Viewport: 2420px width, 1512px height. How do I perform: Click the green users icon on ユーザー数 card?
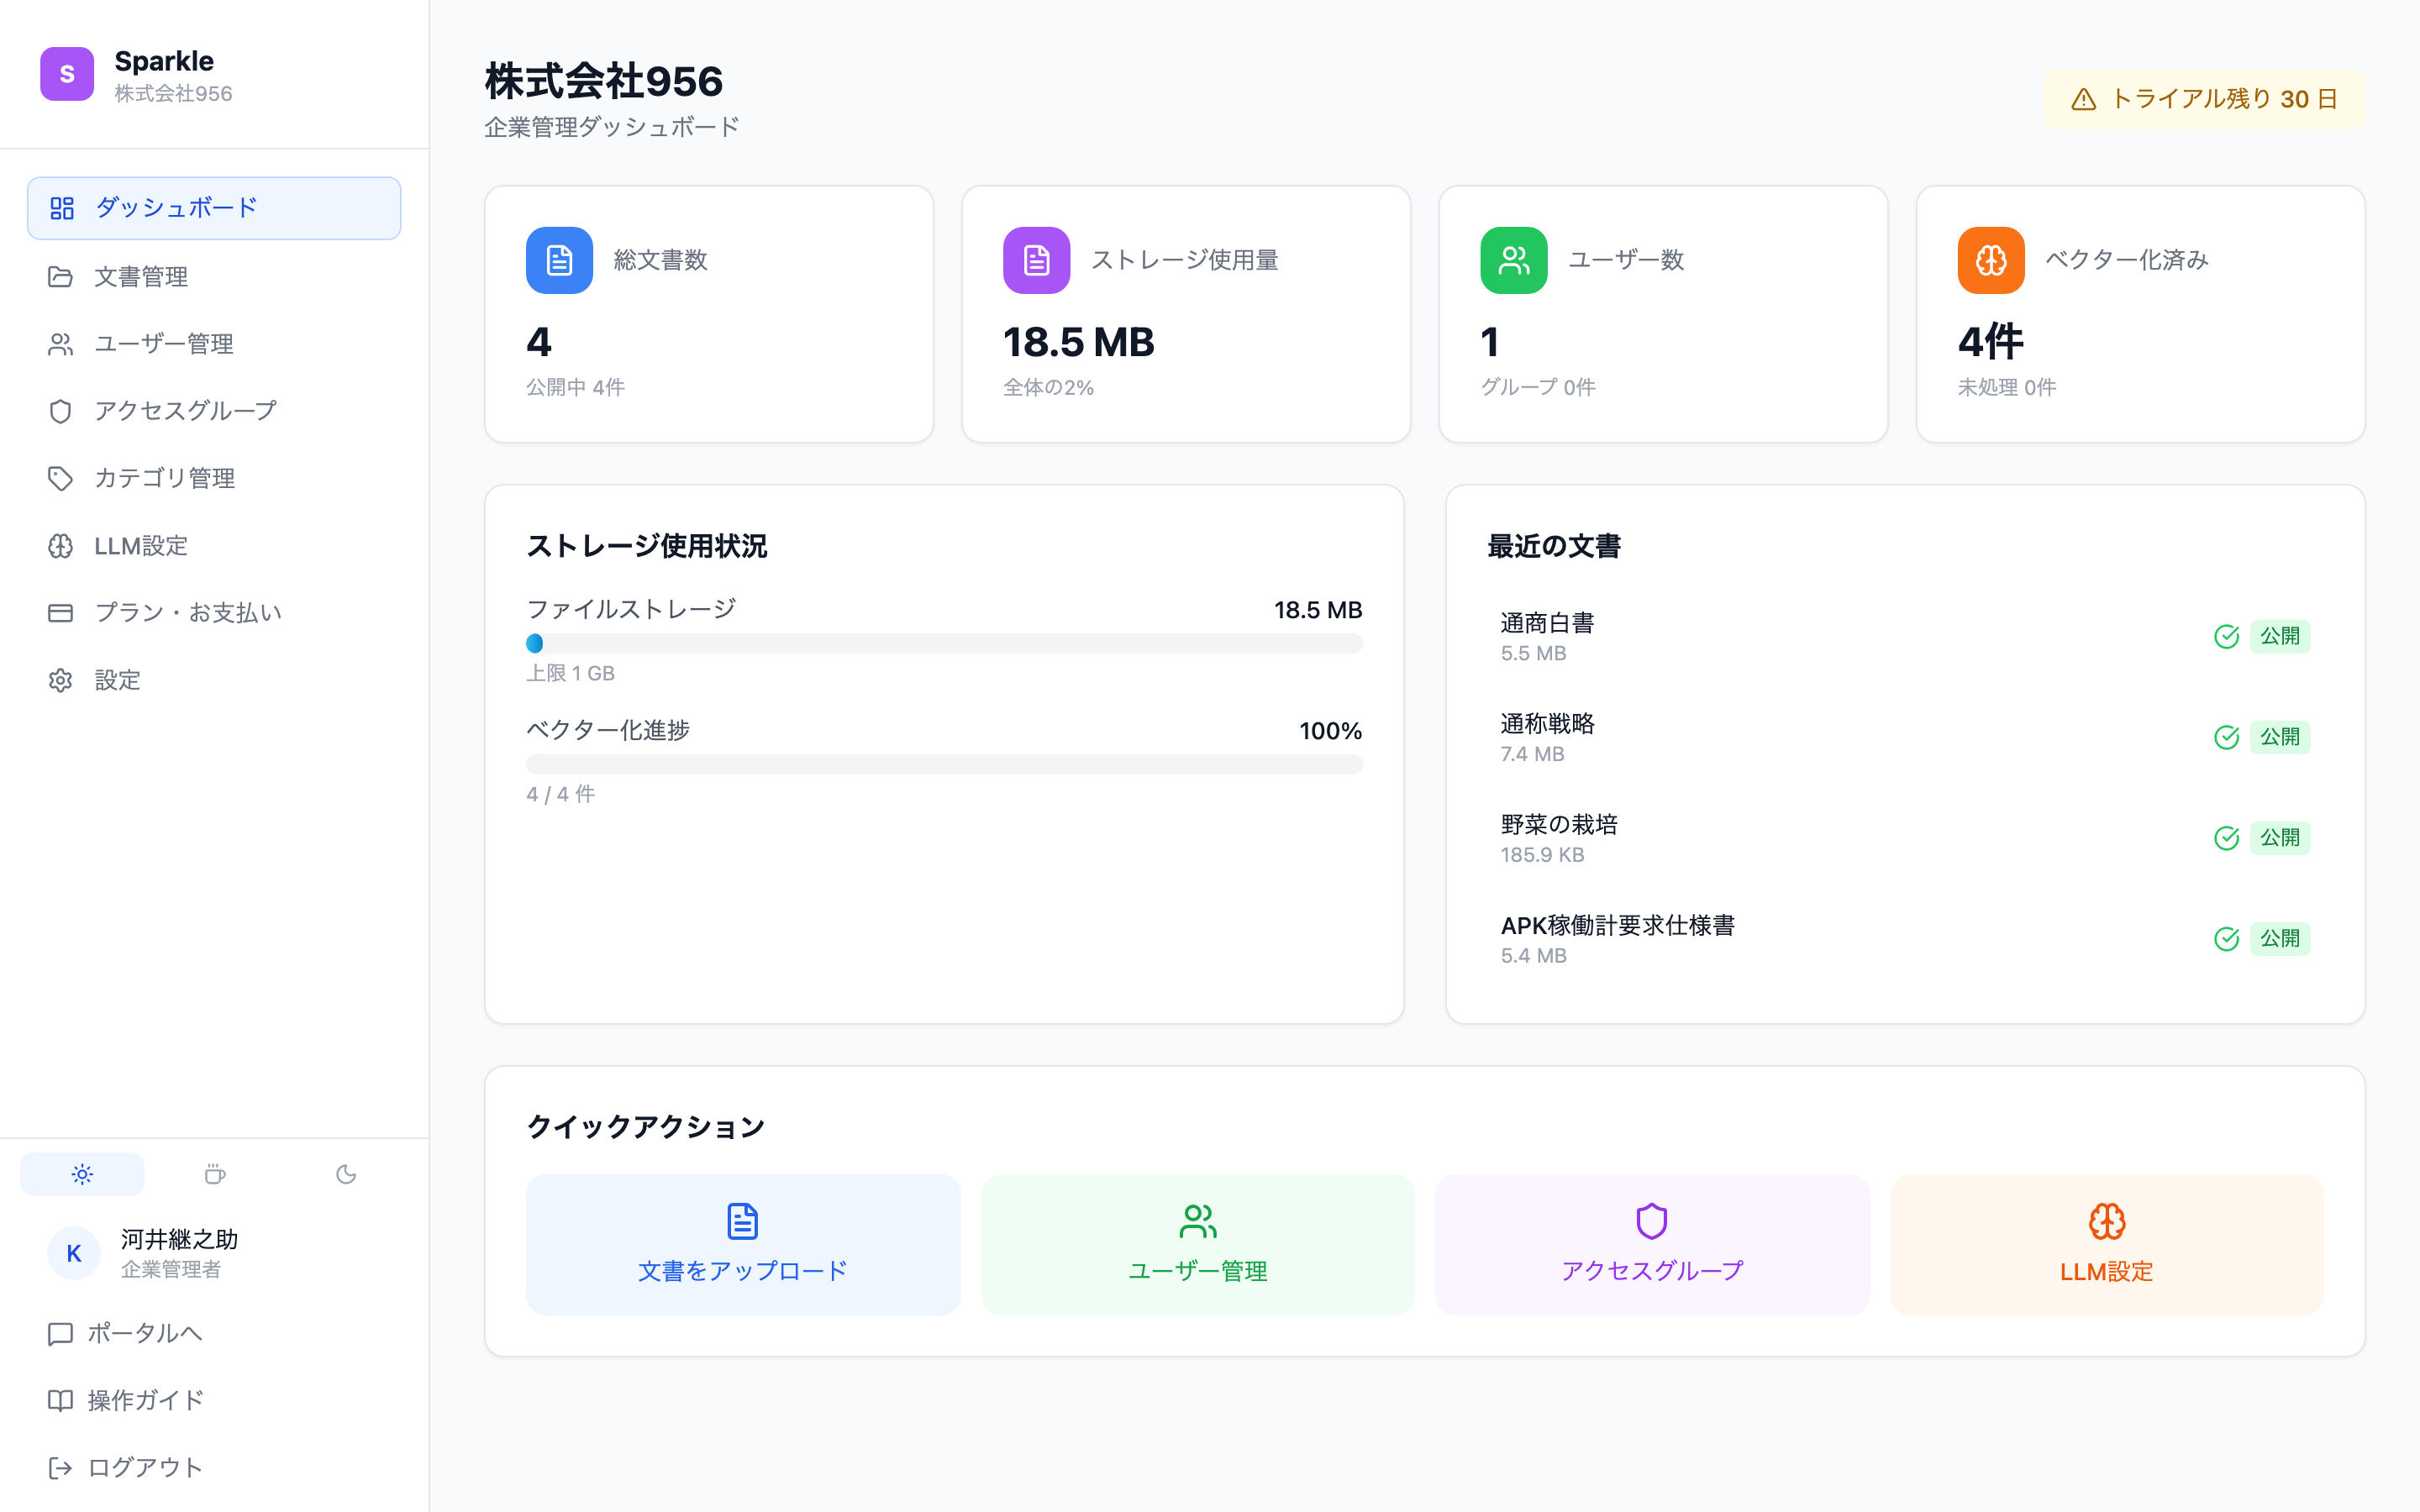[1513, 260]
